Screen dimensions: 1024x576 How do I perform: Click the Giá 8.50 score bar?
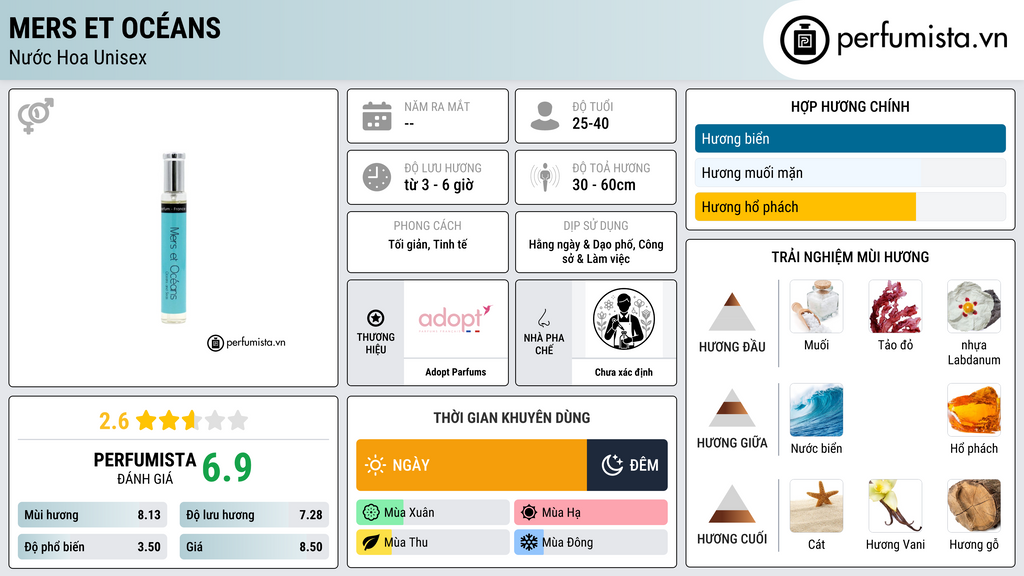click(254, 547)
